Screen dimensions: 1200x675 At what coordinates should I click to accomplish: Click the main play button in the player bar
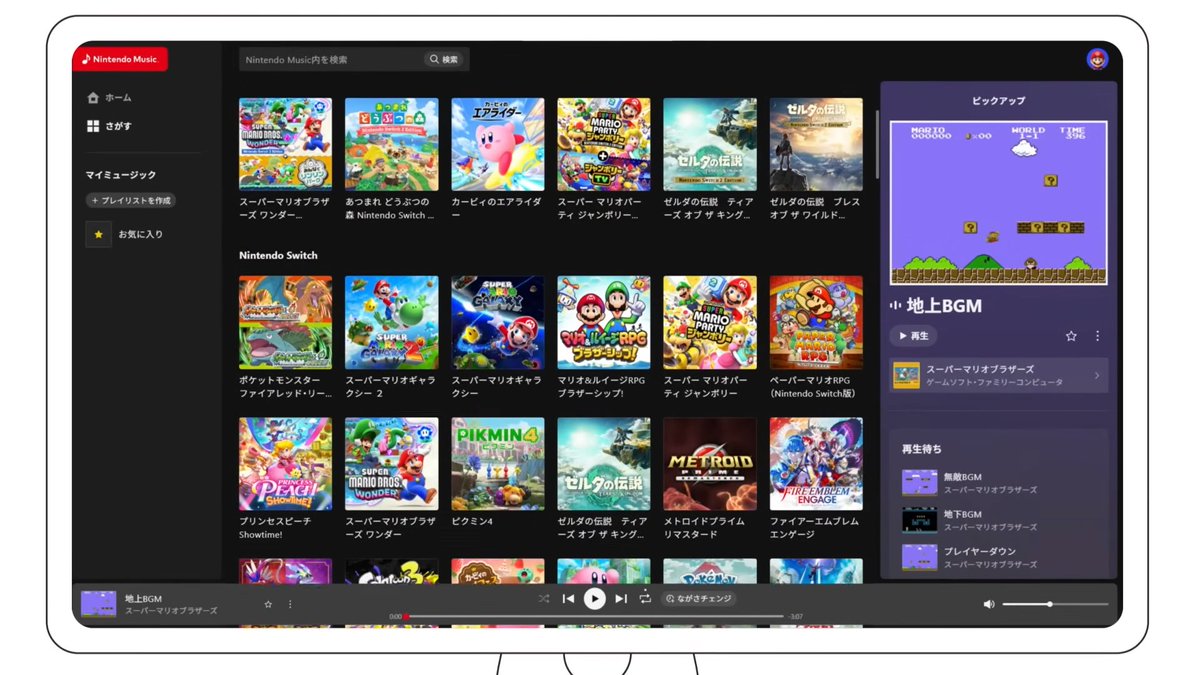[594, 598]
